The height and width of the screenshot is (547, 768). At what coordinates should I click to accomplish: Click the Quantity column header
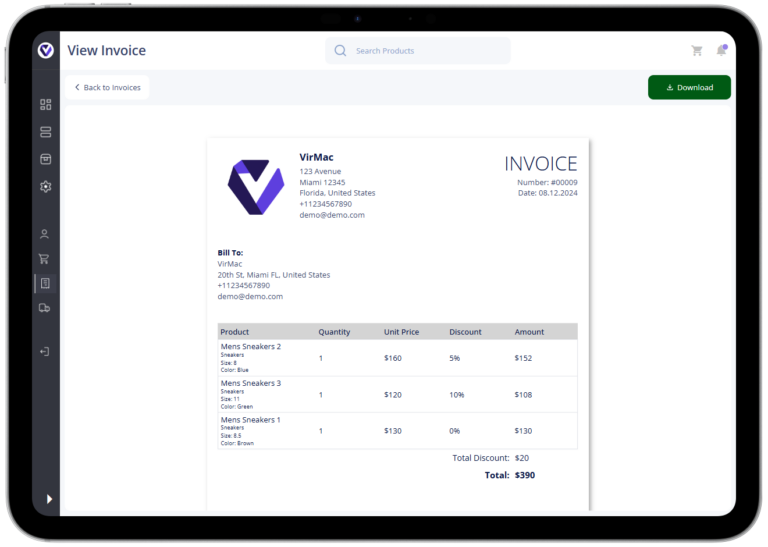click(334, 332)
